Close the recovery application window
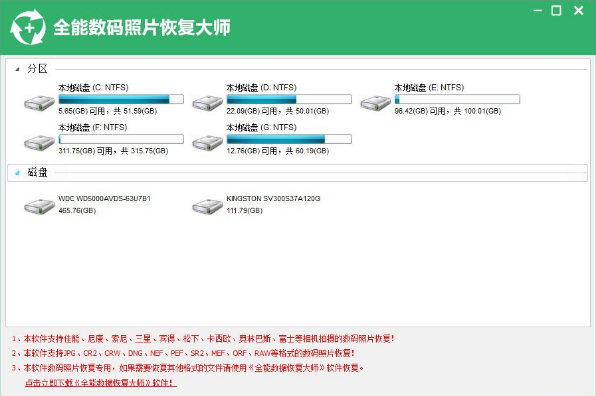 tap(579, 11)
